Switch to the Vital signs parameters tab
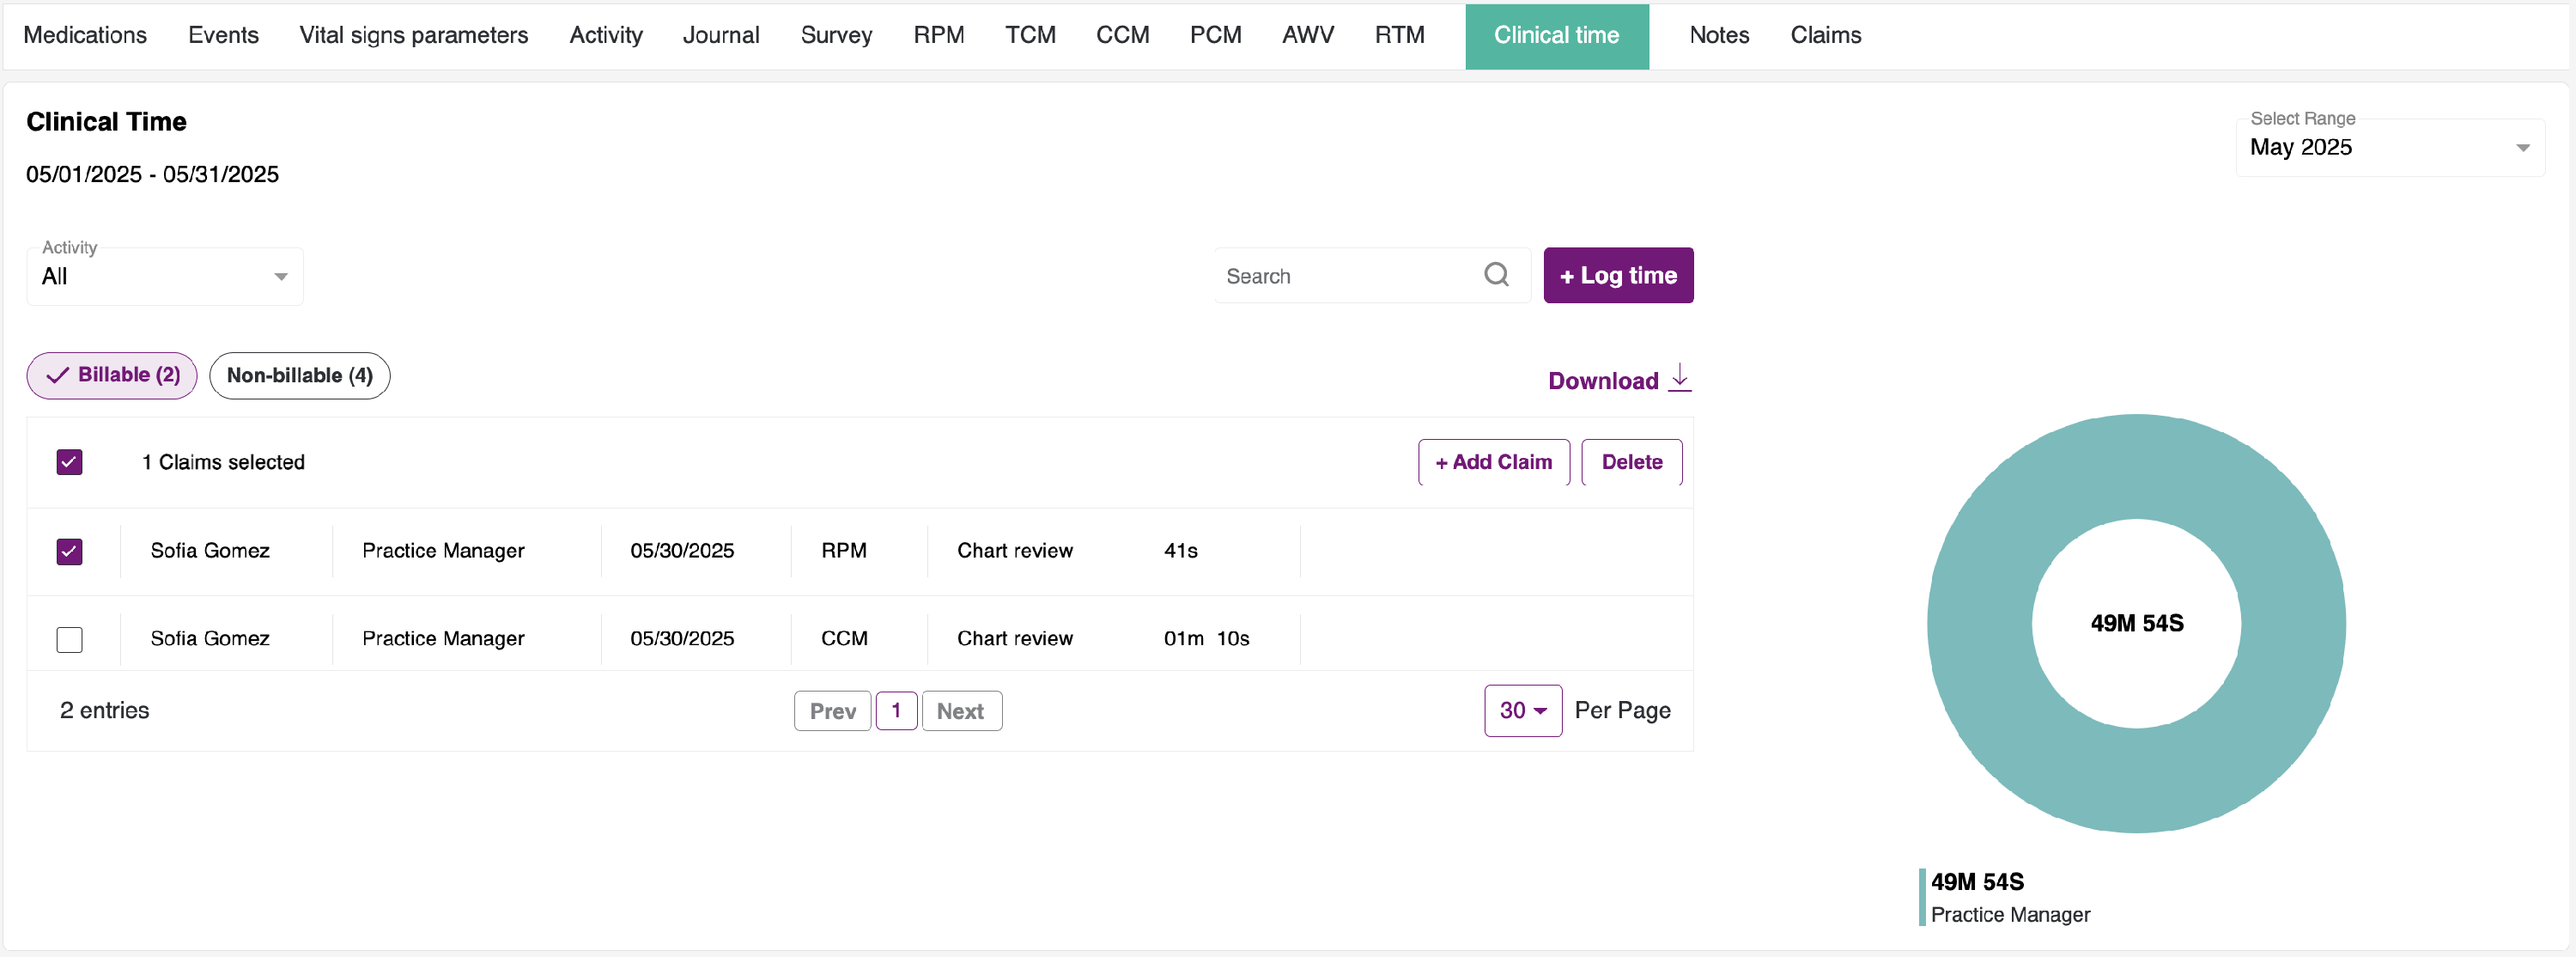Image resolution: width=2576 pixels, height=957 pixels. coord(413,35)
